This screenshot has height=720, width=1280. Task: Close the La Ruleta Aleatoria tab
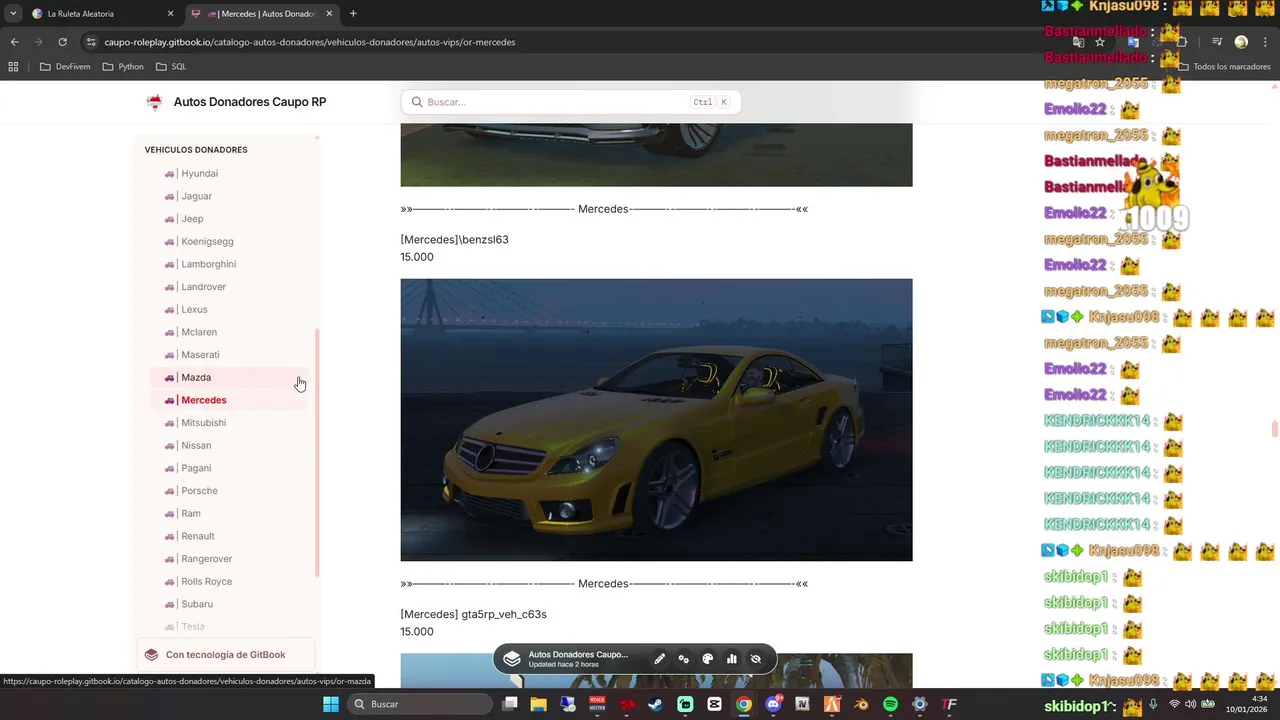[170, 14]
